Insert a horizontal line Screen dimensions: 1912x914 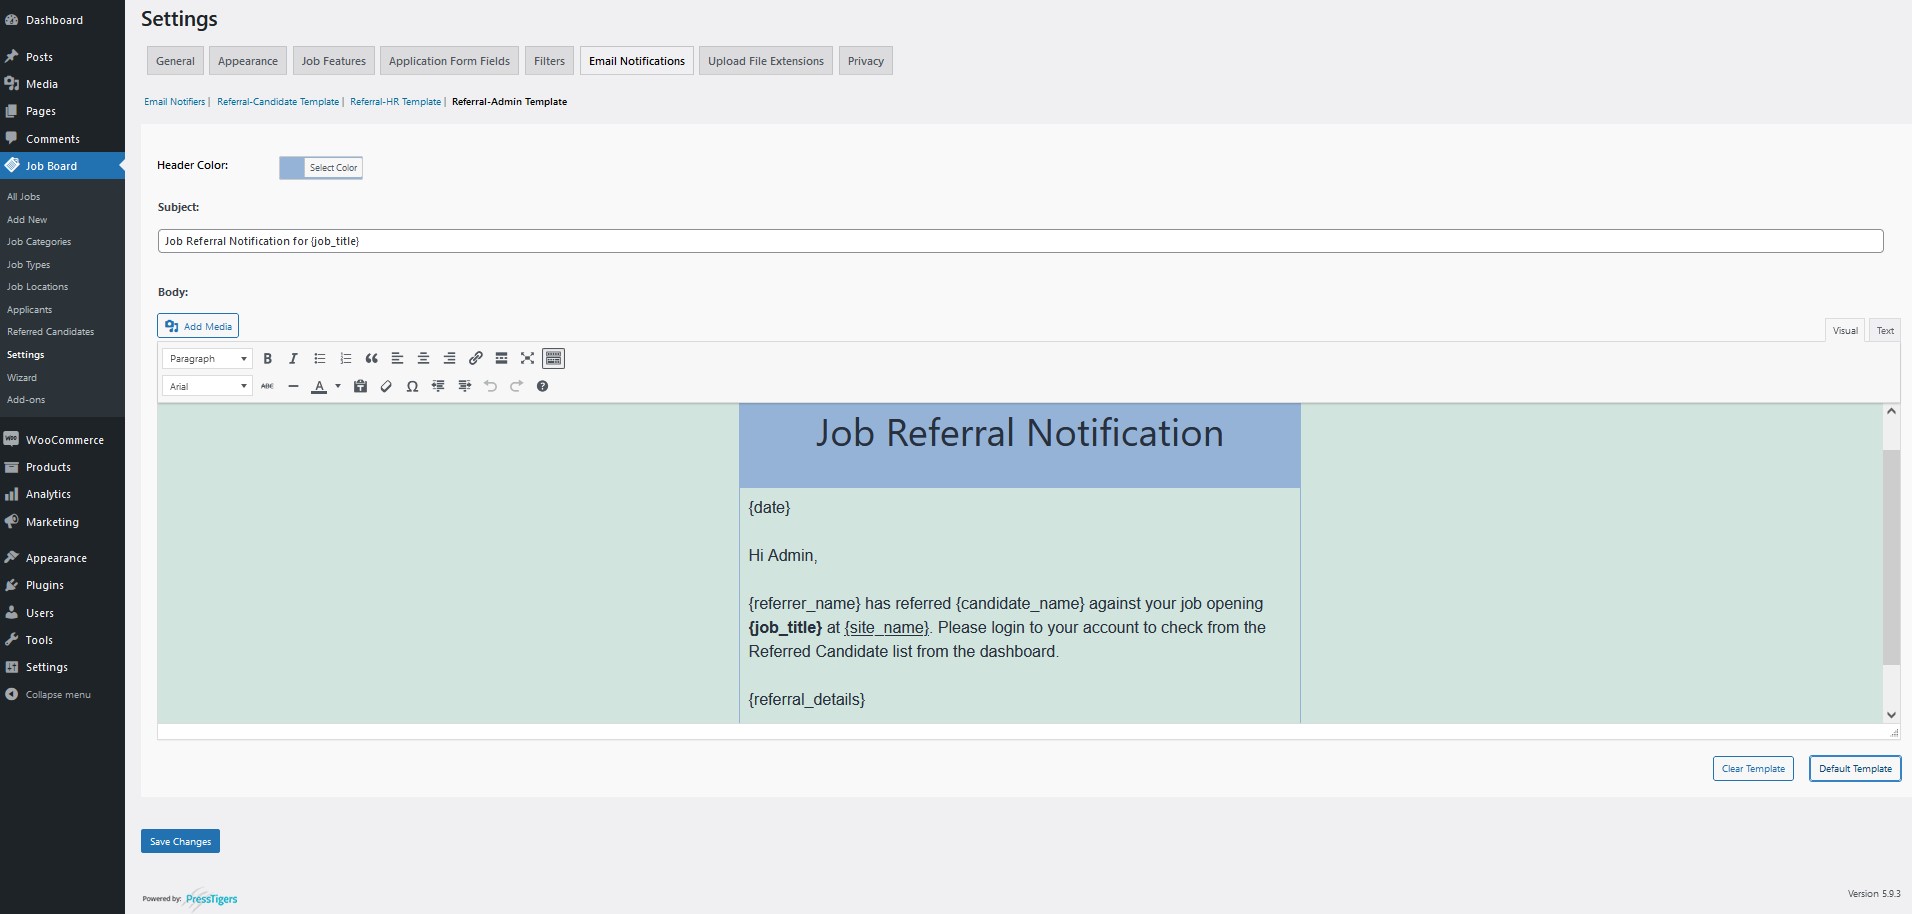[x=293, y=386]
